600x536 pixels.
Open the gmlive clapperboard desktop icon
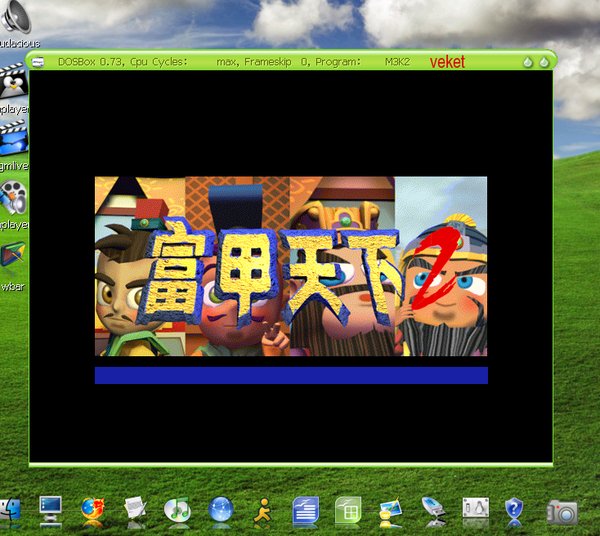point(14,138)
